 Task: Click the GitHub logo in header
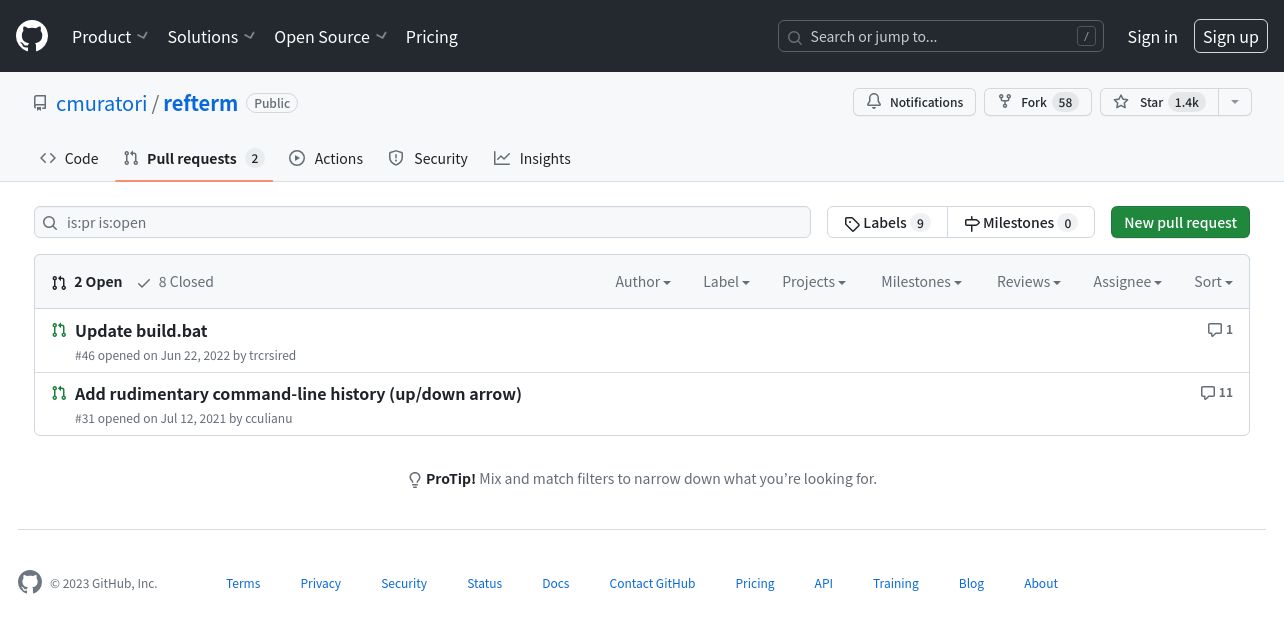32,37
